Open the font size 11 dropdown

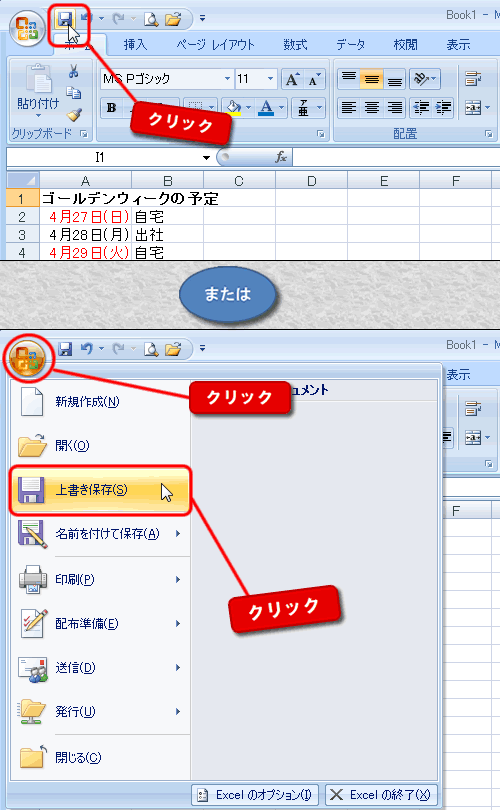270,79
